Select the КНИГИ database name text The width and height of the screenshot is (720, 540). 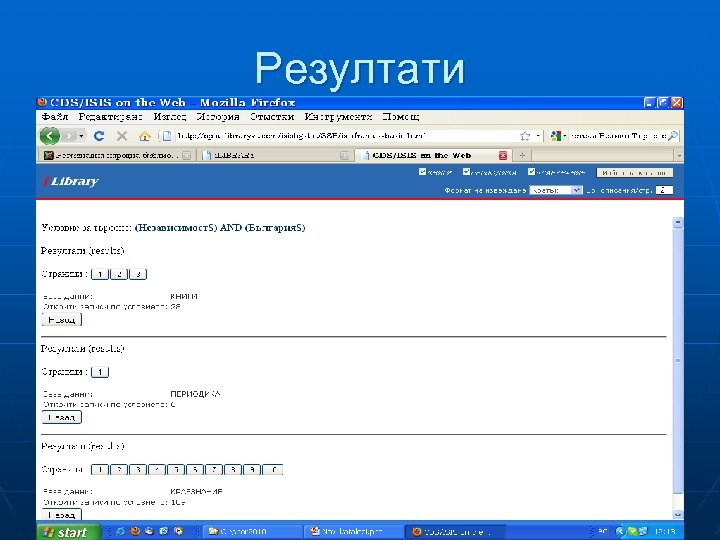(x=184, y=296)
